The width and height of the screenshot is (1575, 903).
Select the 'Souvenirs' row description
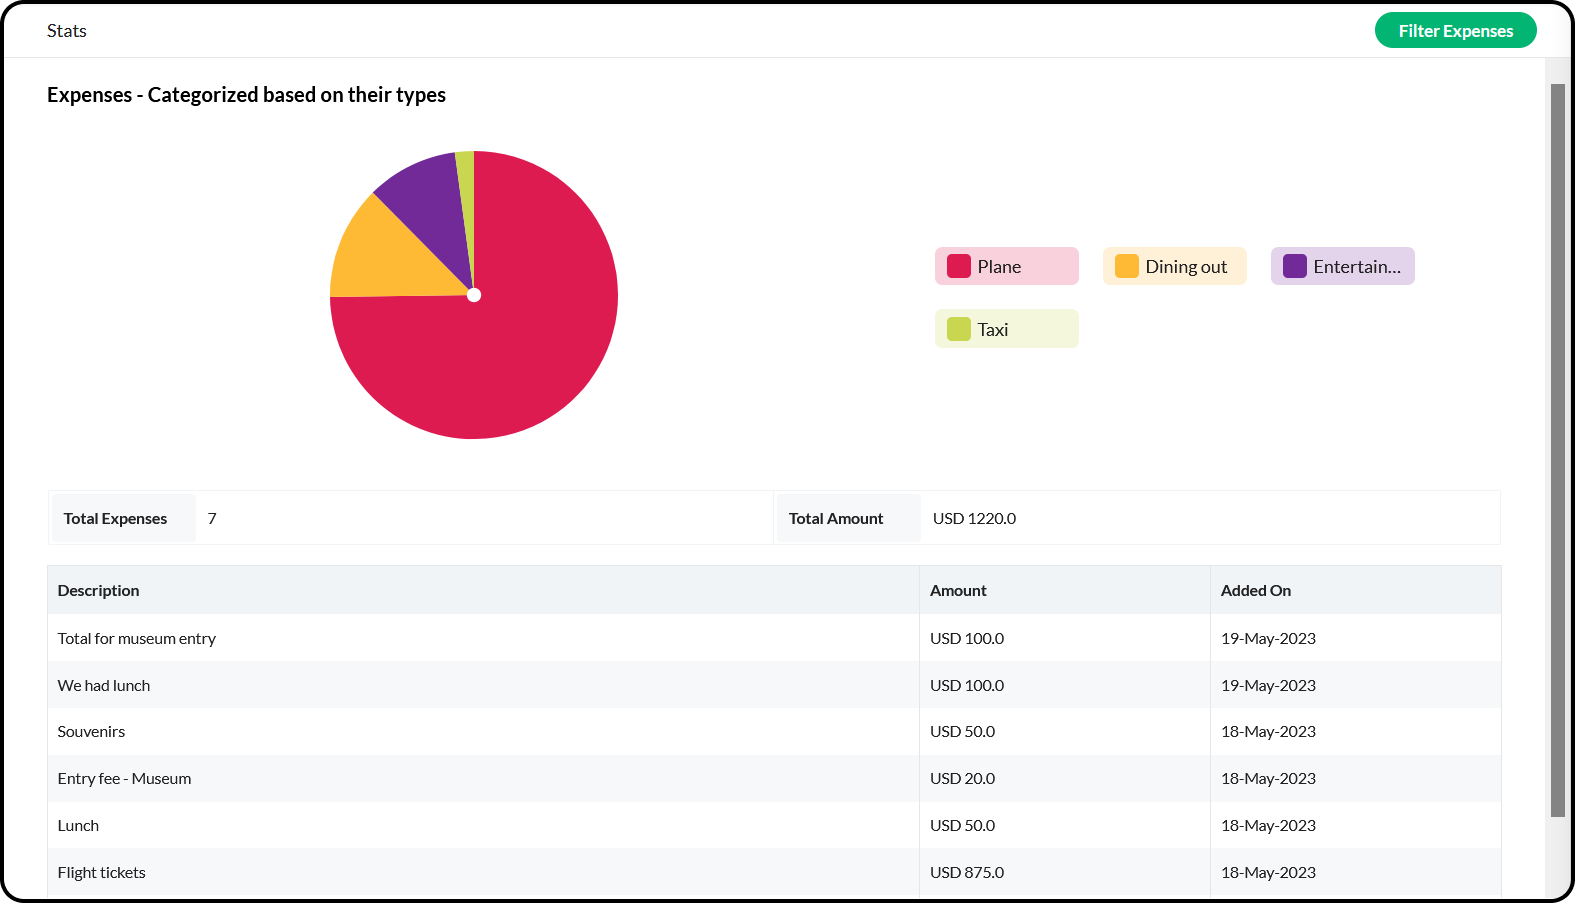pos(92,731)
